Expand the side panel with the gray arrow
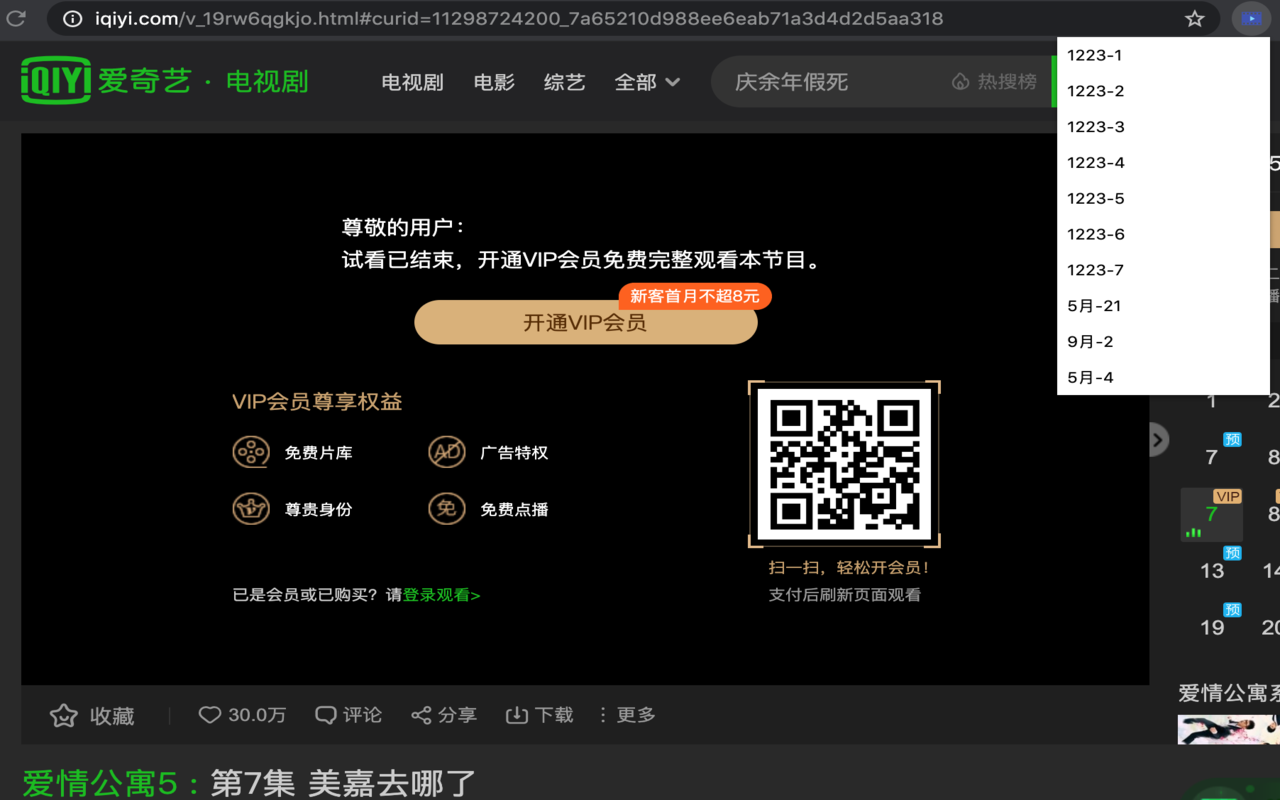The image size is (1280, 800). 1157,439
